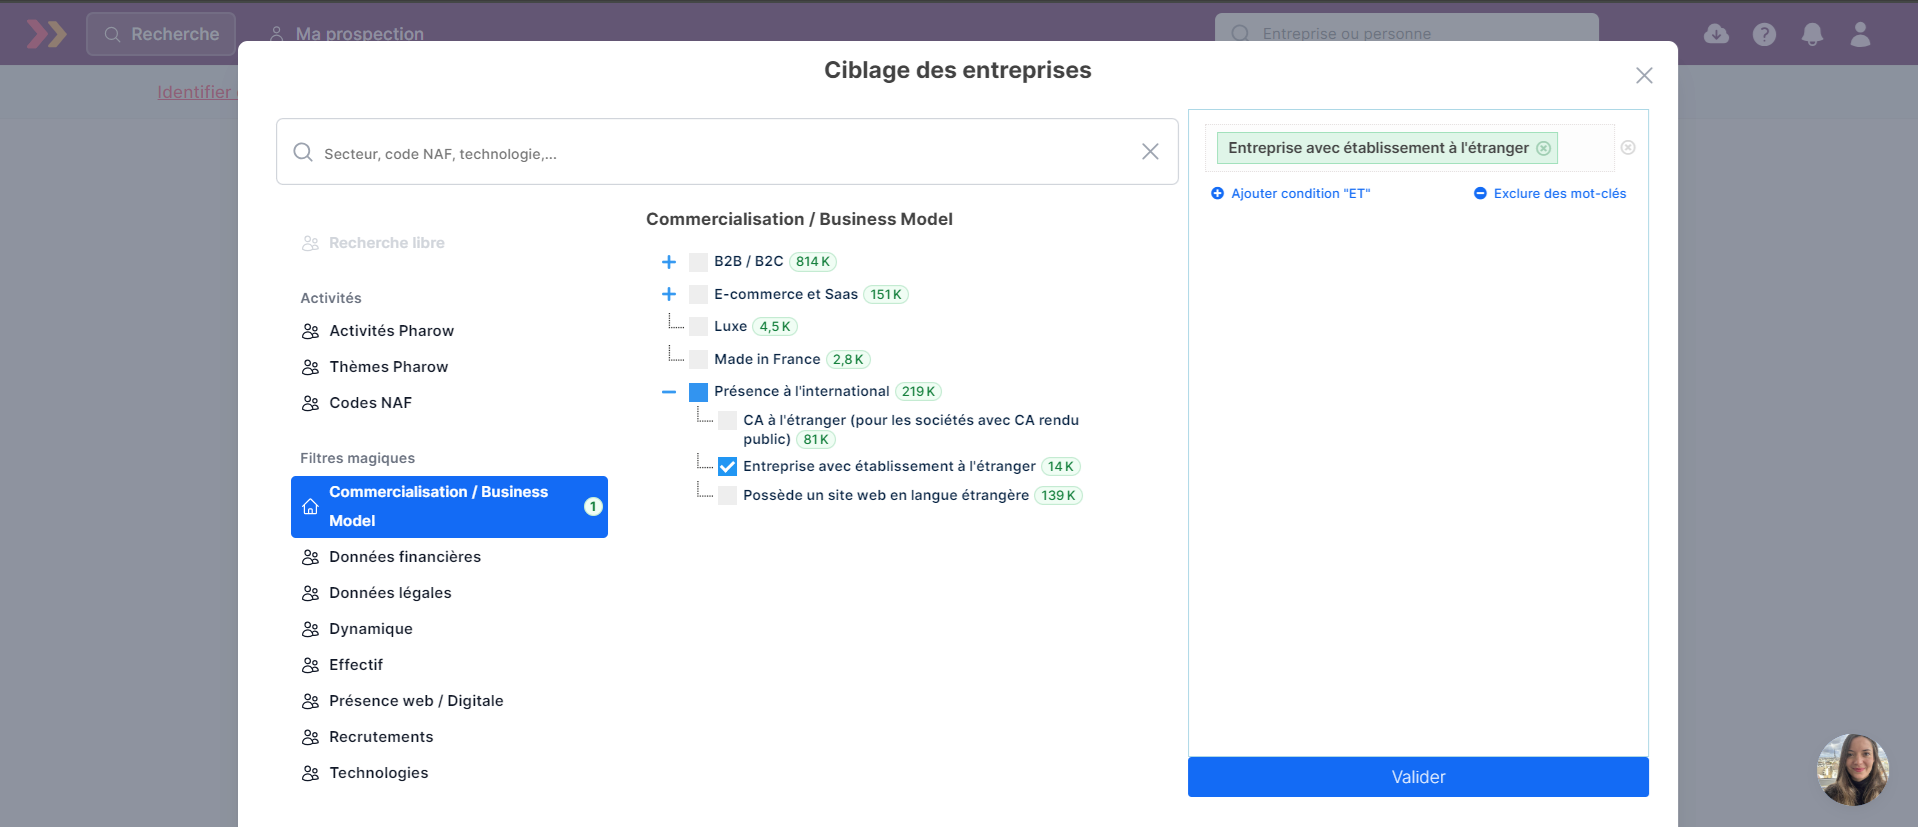
Task: Expand the B2B / B2C tree node
Action: (x=669, y=262)
